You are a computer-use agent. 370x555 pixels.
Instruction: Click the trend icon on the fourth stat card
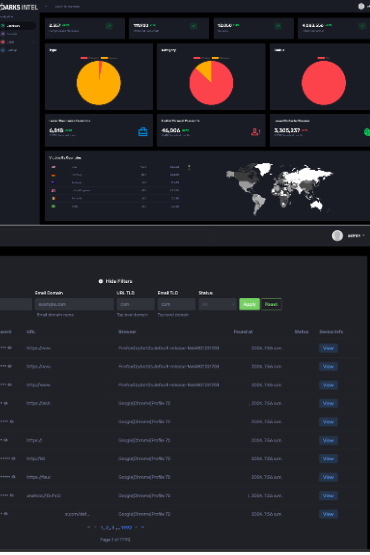click(362, 26)
